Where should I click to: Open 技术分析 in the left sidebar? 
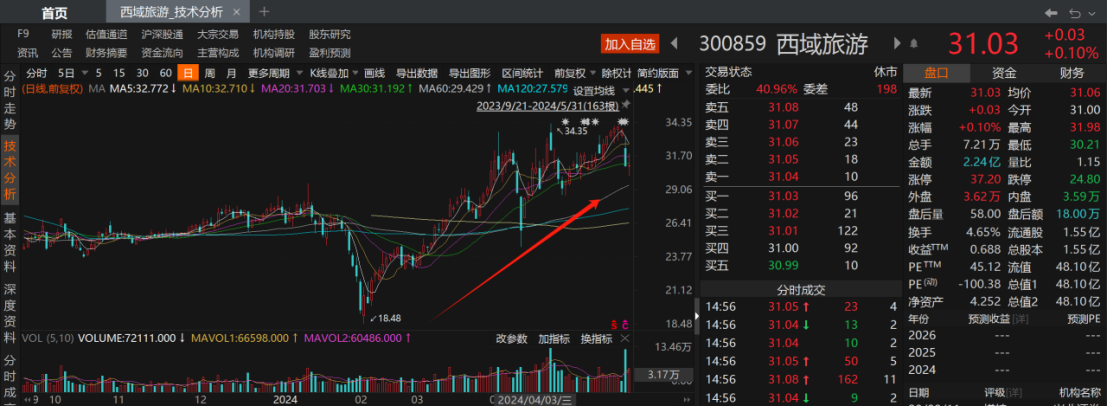11,169
